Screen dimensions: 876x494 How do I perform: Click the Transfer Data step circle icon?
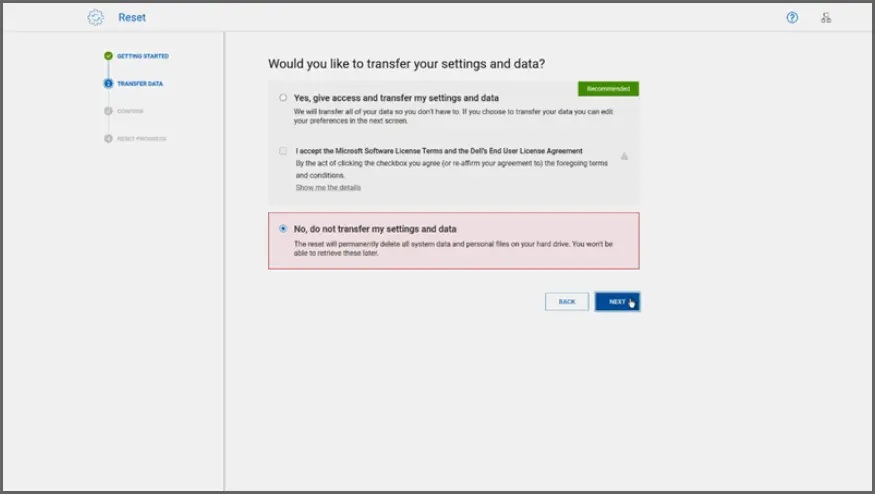point(108,84)
